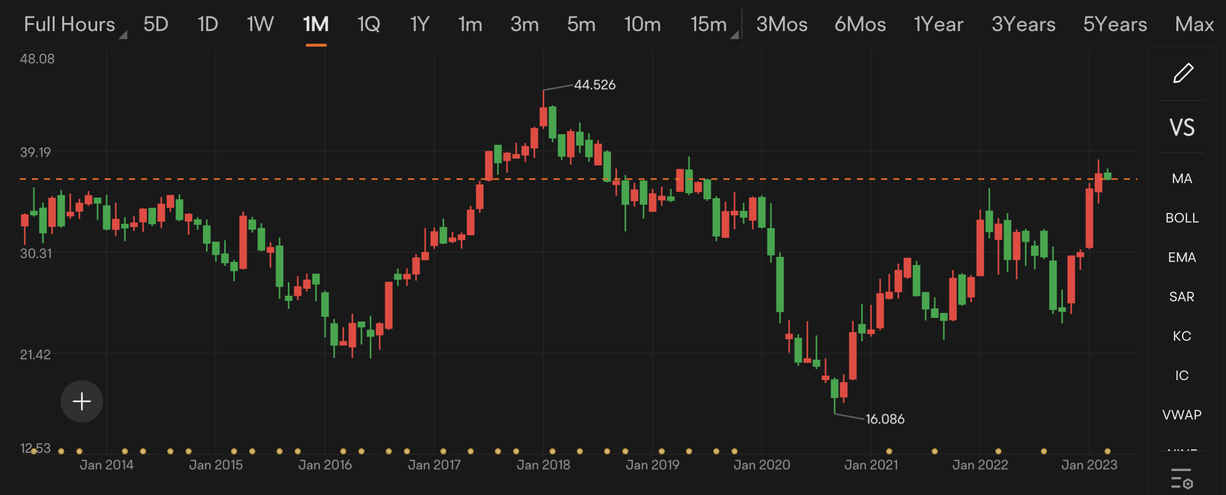Click the 39.19 axis value
Image resolution: width=1226 pixels, height=495 pixels.
point(37,152)
